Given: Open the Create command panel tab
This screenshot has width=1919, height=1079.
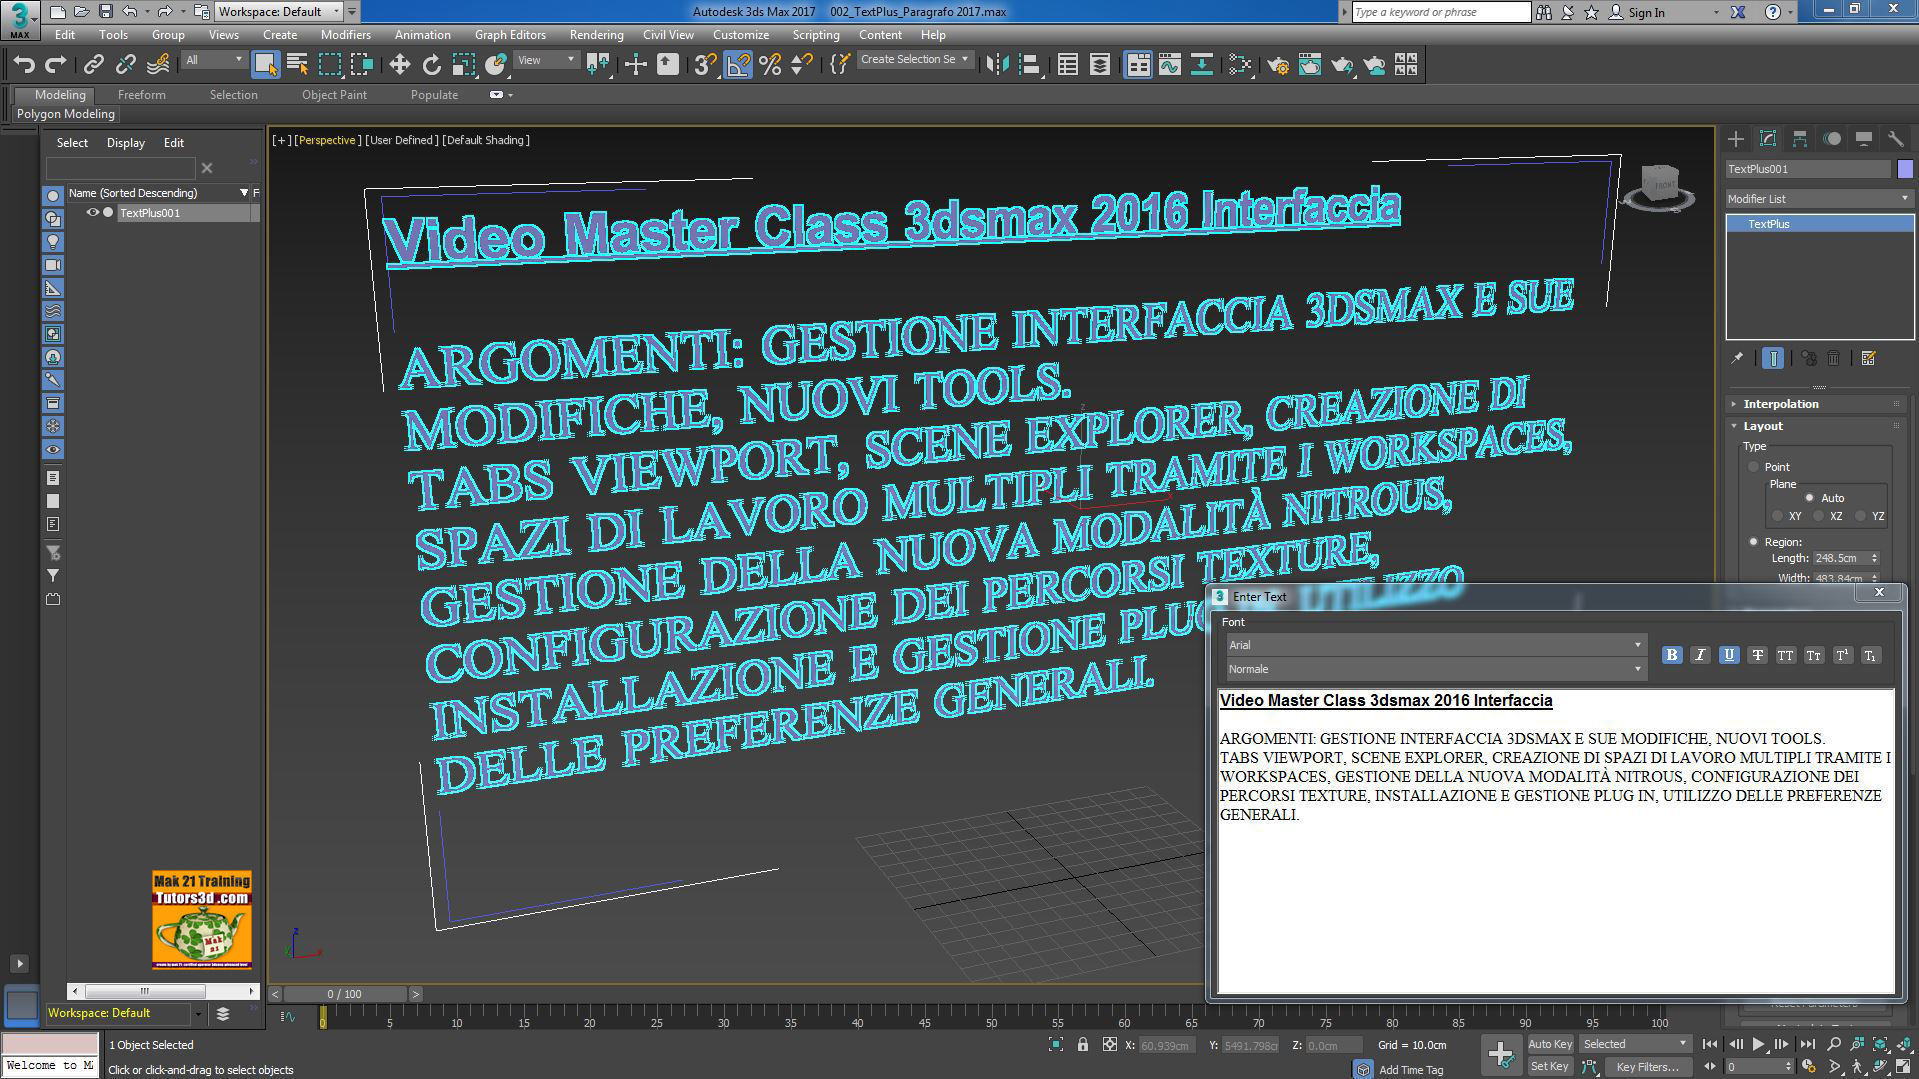Looking at the screenshot, I should tap(1736, 139).
